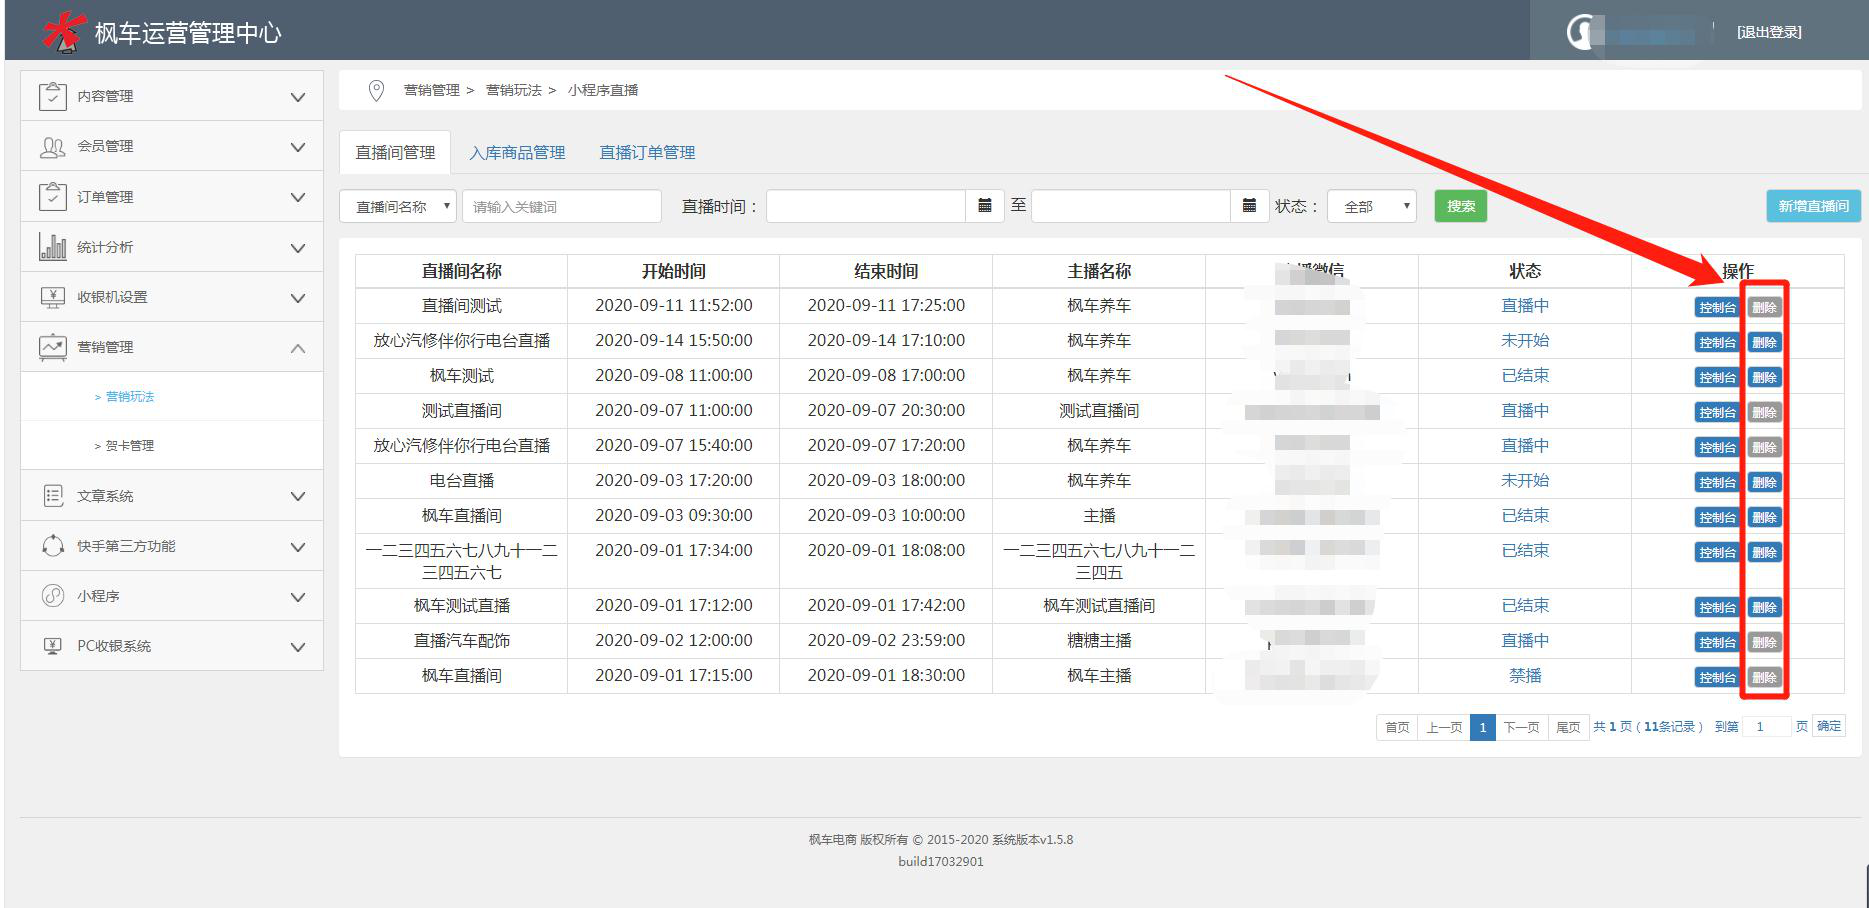This screenshot has height=908, width=1869.
Task: Open 控制台 for the 直播间测试 row
Action: coord(1716,308)
